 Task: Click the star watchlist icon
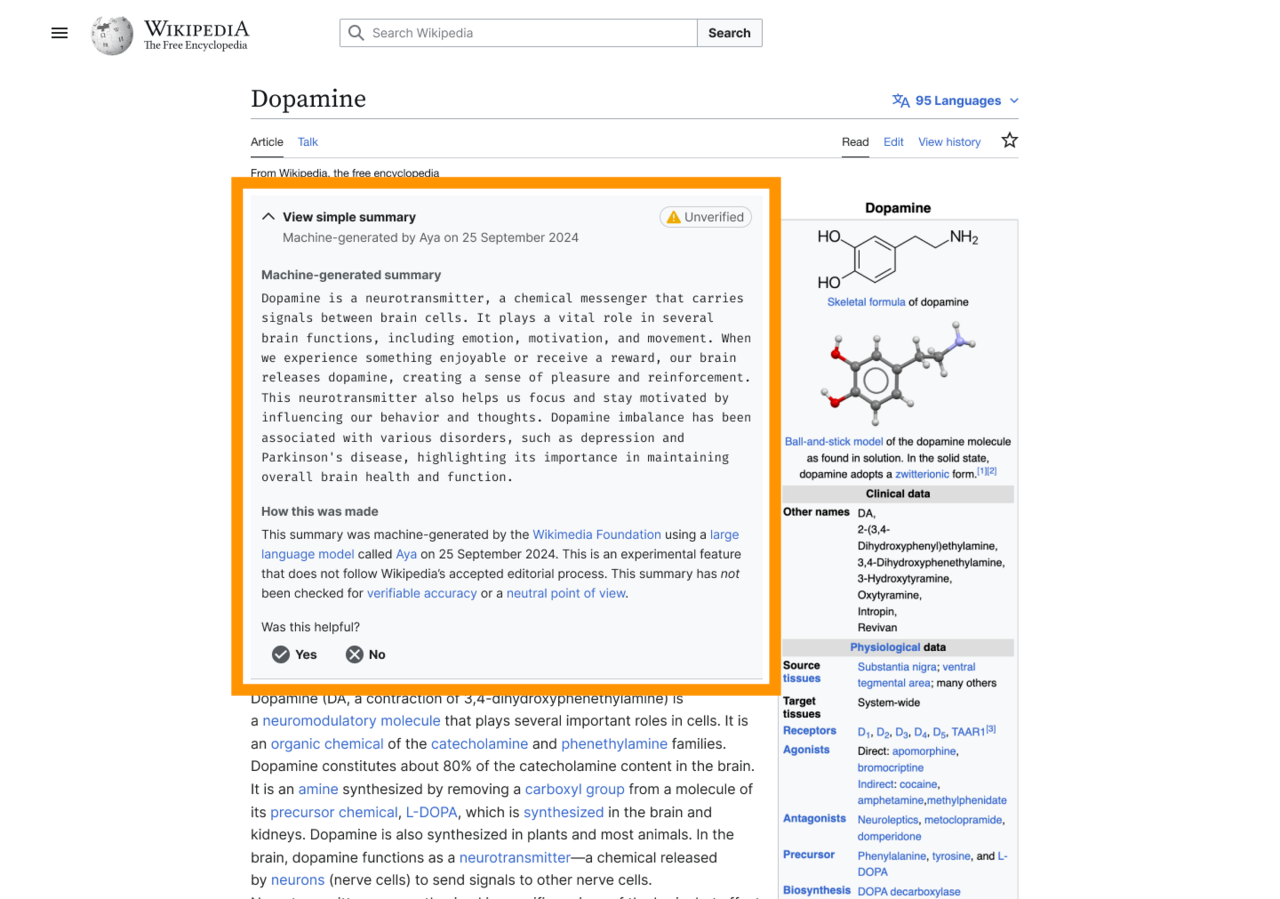tap(1009, 140)
